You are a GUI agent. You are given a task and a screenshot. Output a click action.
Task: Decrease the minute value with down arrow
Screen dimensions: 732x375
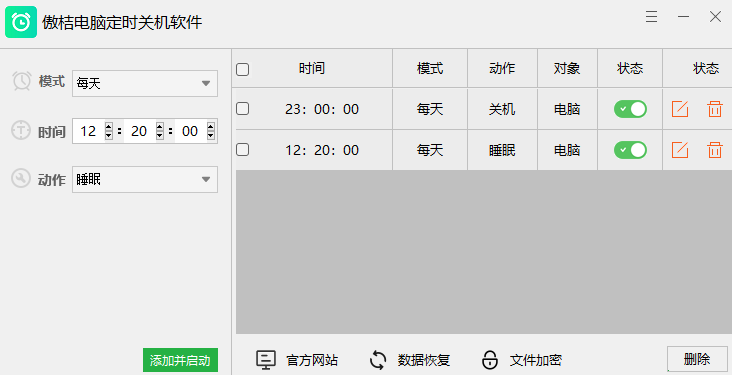tap(160, 135)
